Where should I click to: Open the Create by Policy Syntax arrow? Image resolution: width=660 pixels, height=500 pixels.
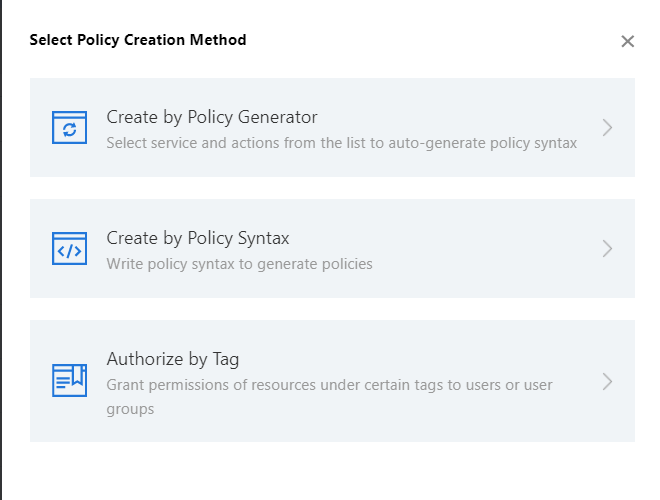pyautogui.click(x=607, y=249)
